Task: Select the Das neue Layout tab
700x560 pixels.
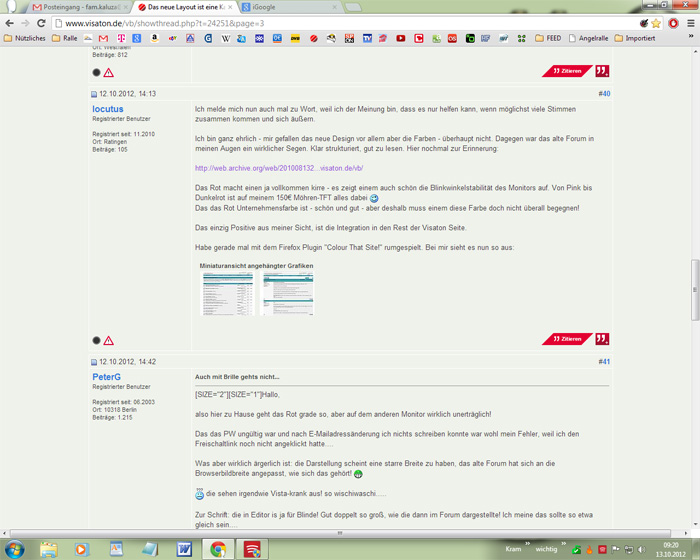Action: (185, 7)
